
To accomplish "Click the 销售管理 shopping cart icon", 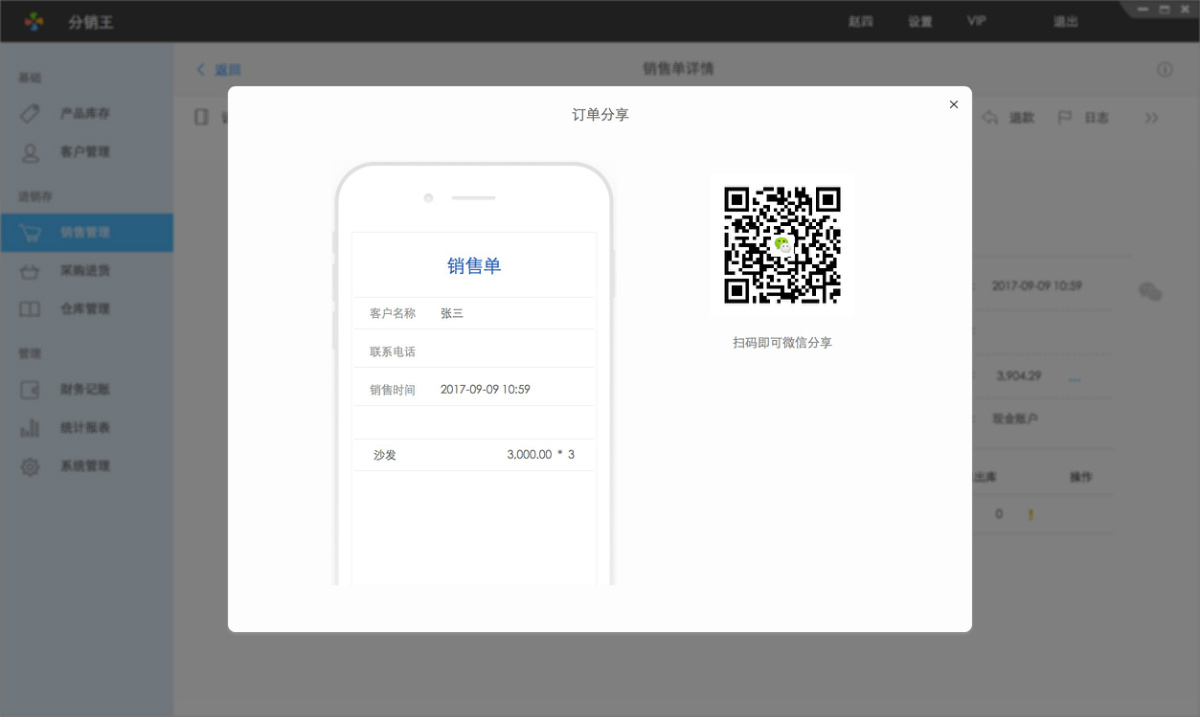I will (30, 230).
